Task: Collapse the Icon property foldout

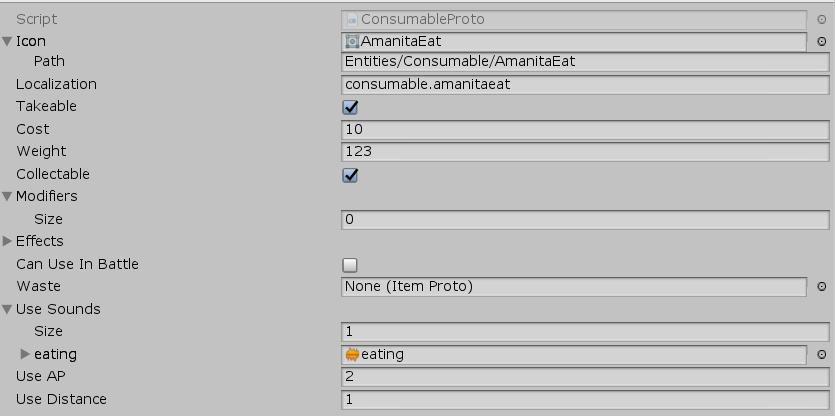Action: click(x=8, y=42)
